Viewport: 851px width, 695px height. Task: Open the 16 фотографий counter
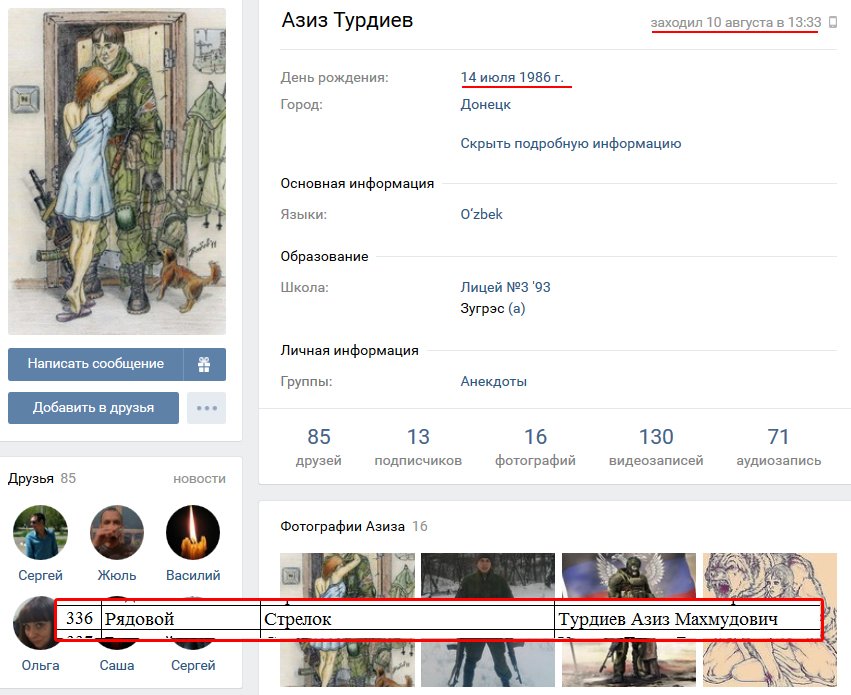tap(535, 447)
